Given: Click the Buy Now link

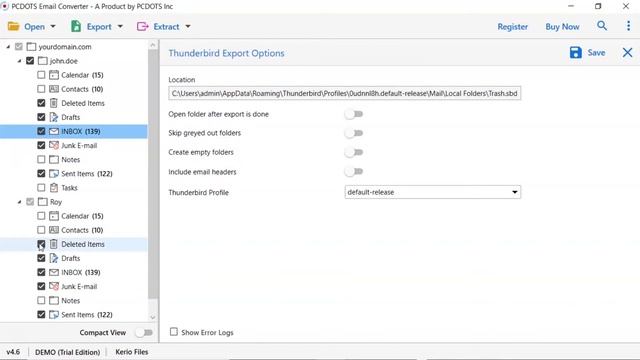Looking at the screenshot, I should pyautogui.click(x=562, y=27).
